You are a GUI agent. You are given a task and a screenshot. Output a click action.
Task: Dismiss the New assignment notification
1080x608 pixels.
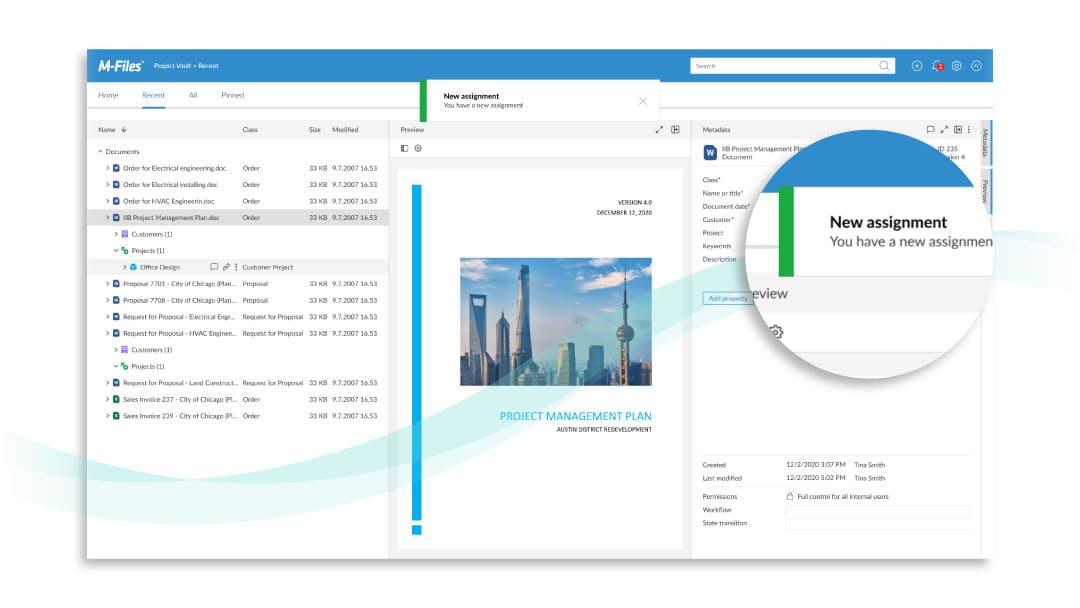(x=642, y=101)
